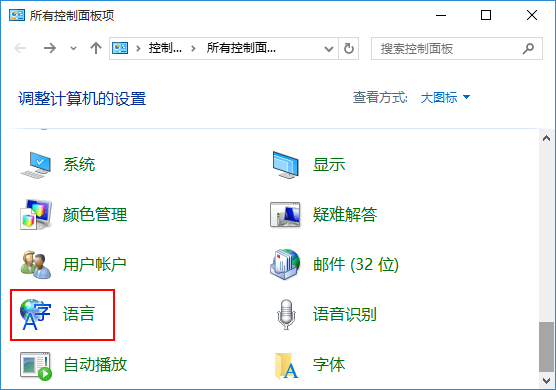Click the 控制... breadcrumb segment
The width and height of the screenshot is (556, 390).
pos(165,48)
